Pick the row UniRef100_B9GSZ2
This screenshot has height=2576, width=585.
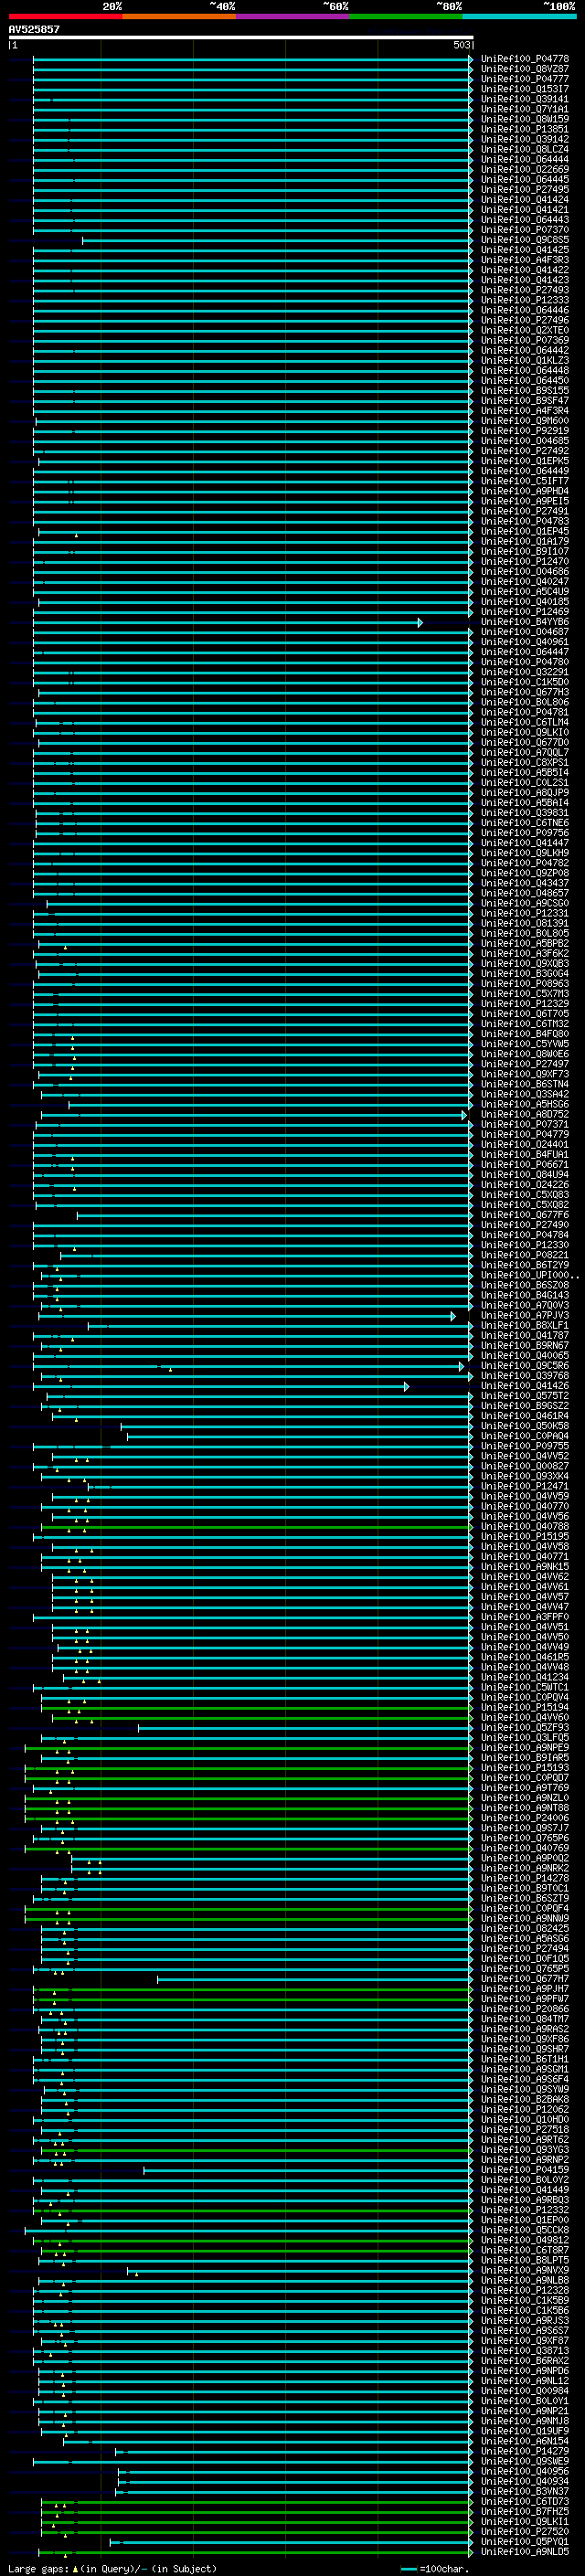click(x=525, y=1406)
